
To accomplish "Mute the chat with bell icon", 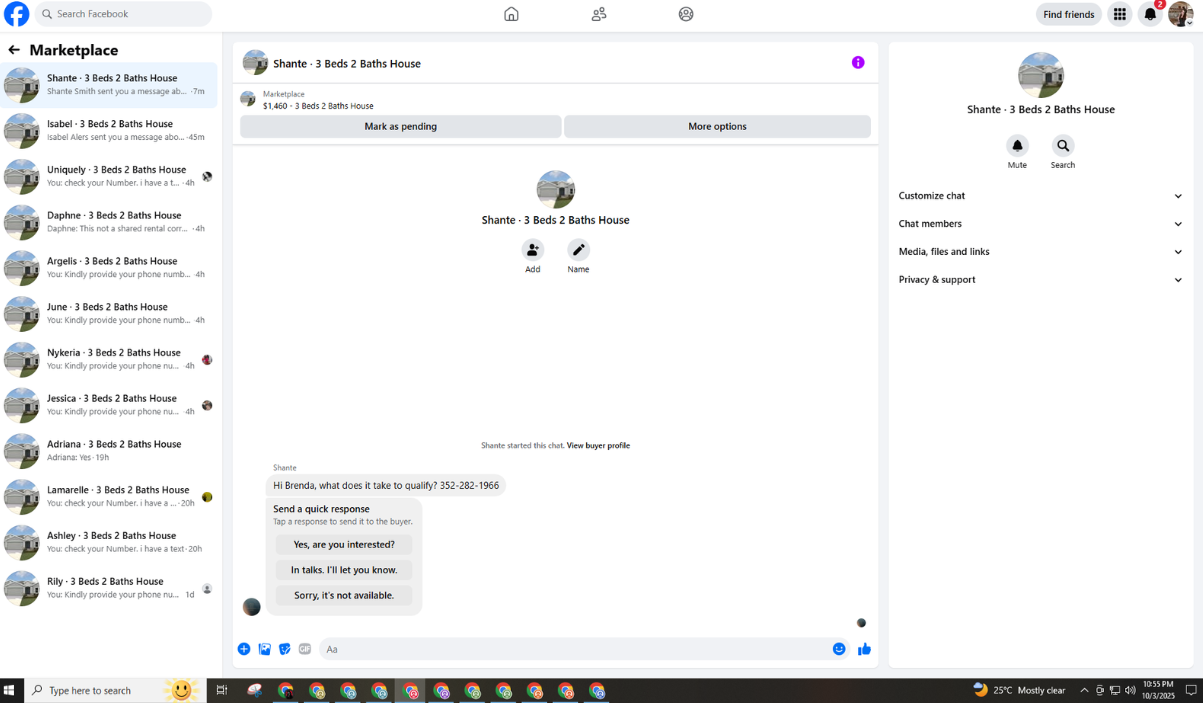I will [x=1017, y=146].
